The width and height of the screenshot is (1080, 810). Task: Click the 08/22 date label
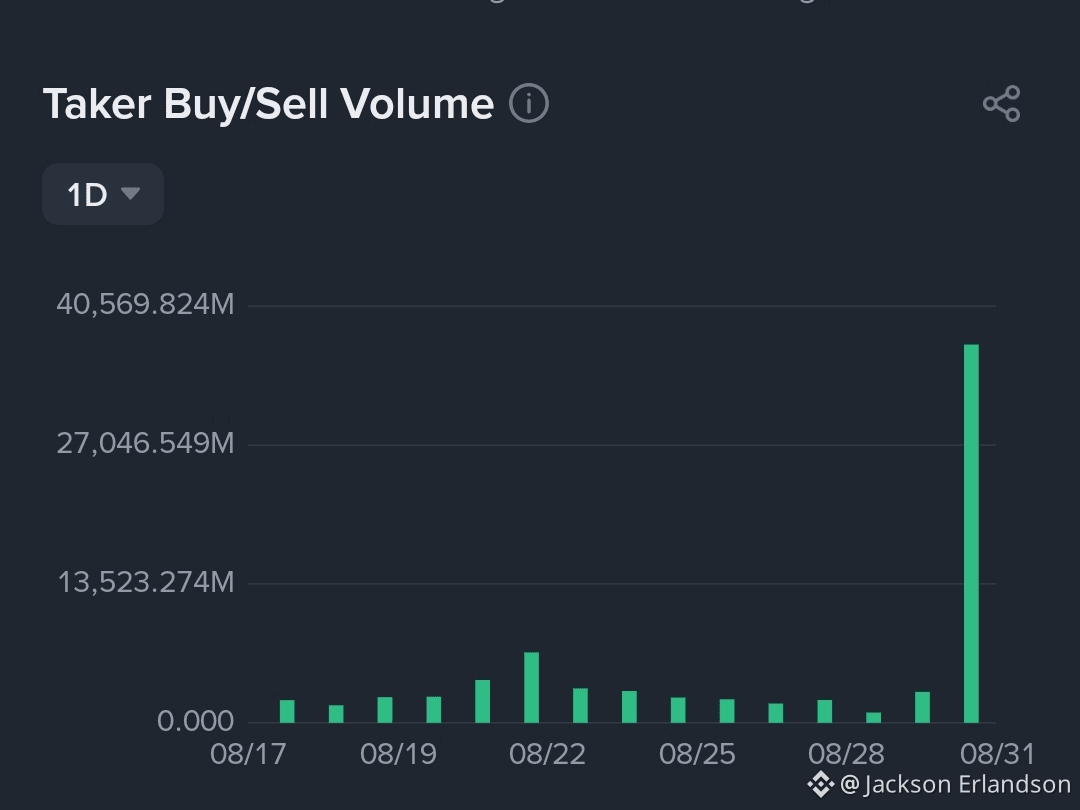click(548, 754)
